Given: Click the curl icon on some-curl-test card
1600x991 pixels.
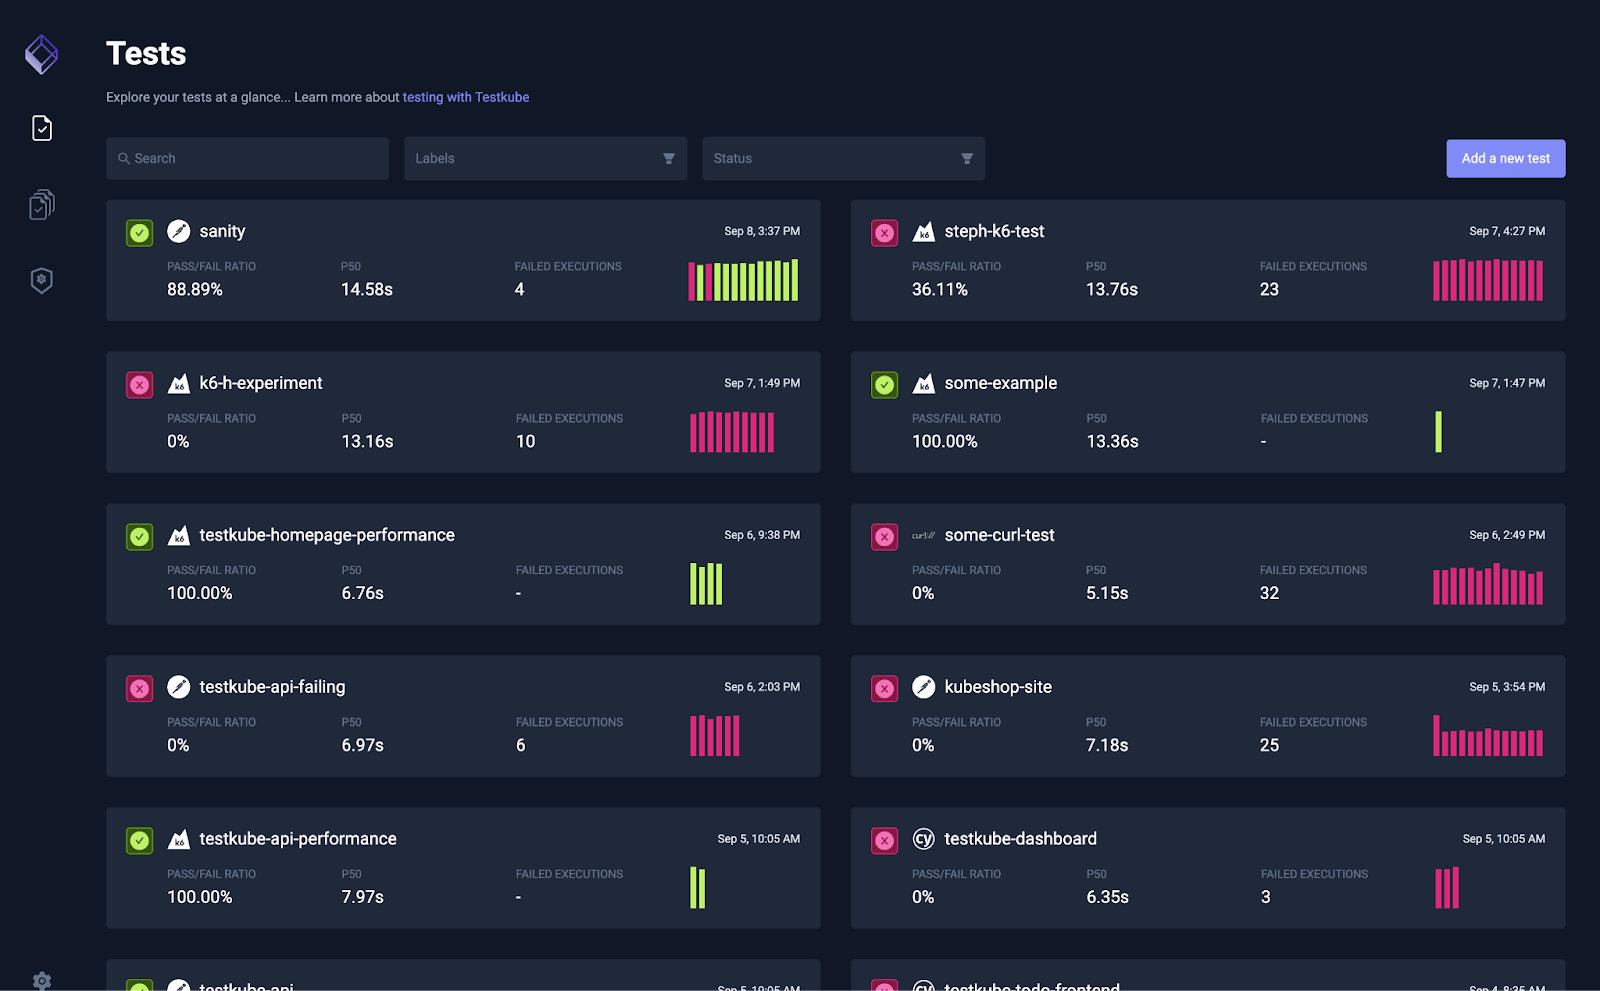Looking at the screenshot, I should pyautogui.click(x=923, y=535).
